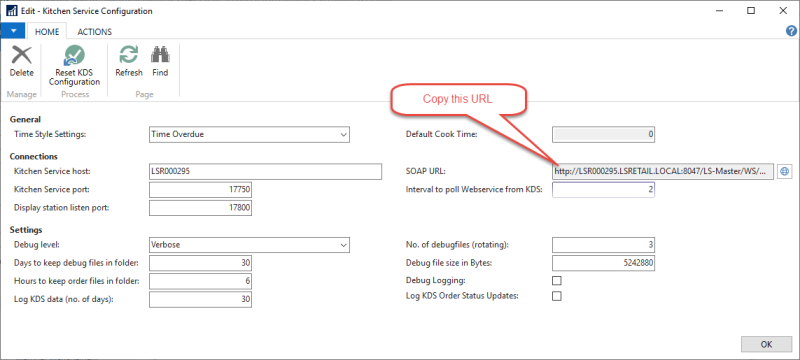
Task: Click the Refresh icon in the ribbon
Action: [x=129, y=55]
